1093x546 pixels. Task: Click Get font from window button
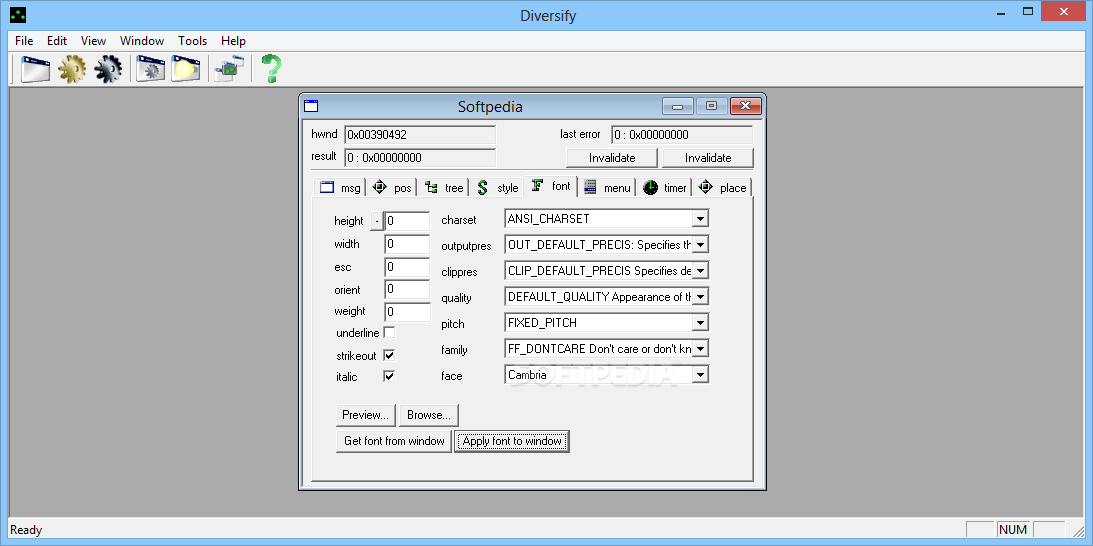tap(394, 441)
